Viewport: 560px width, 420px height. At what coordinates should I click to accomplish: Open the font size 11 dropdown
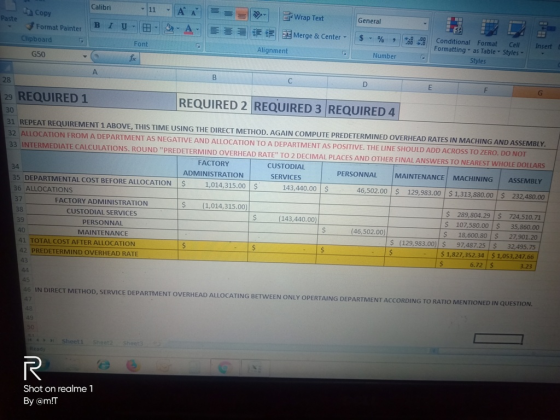pyautogui.click(x=168, y=10)
